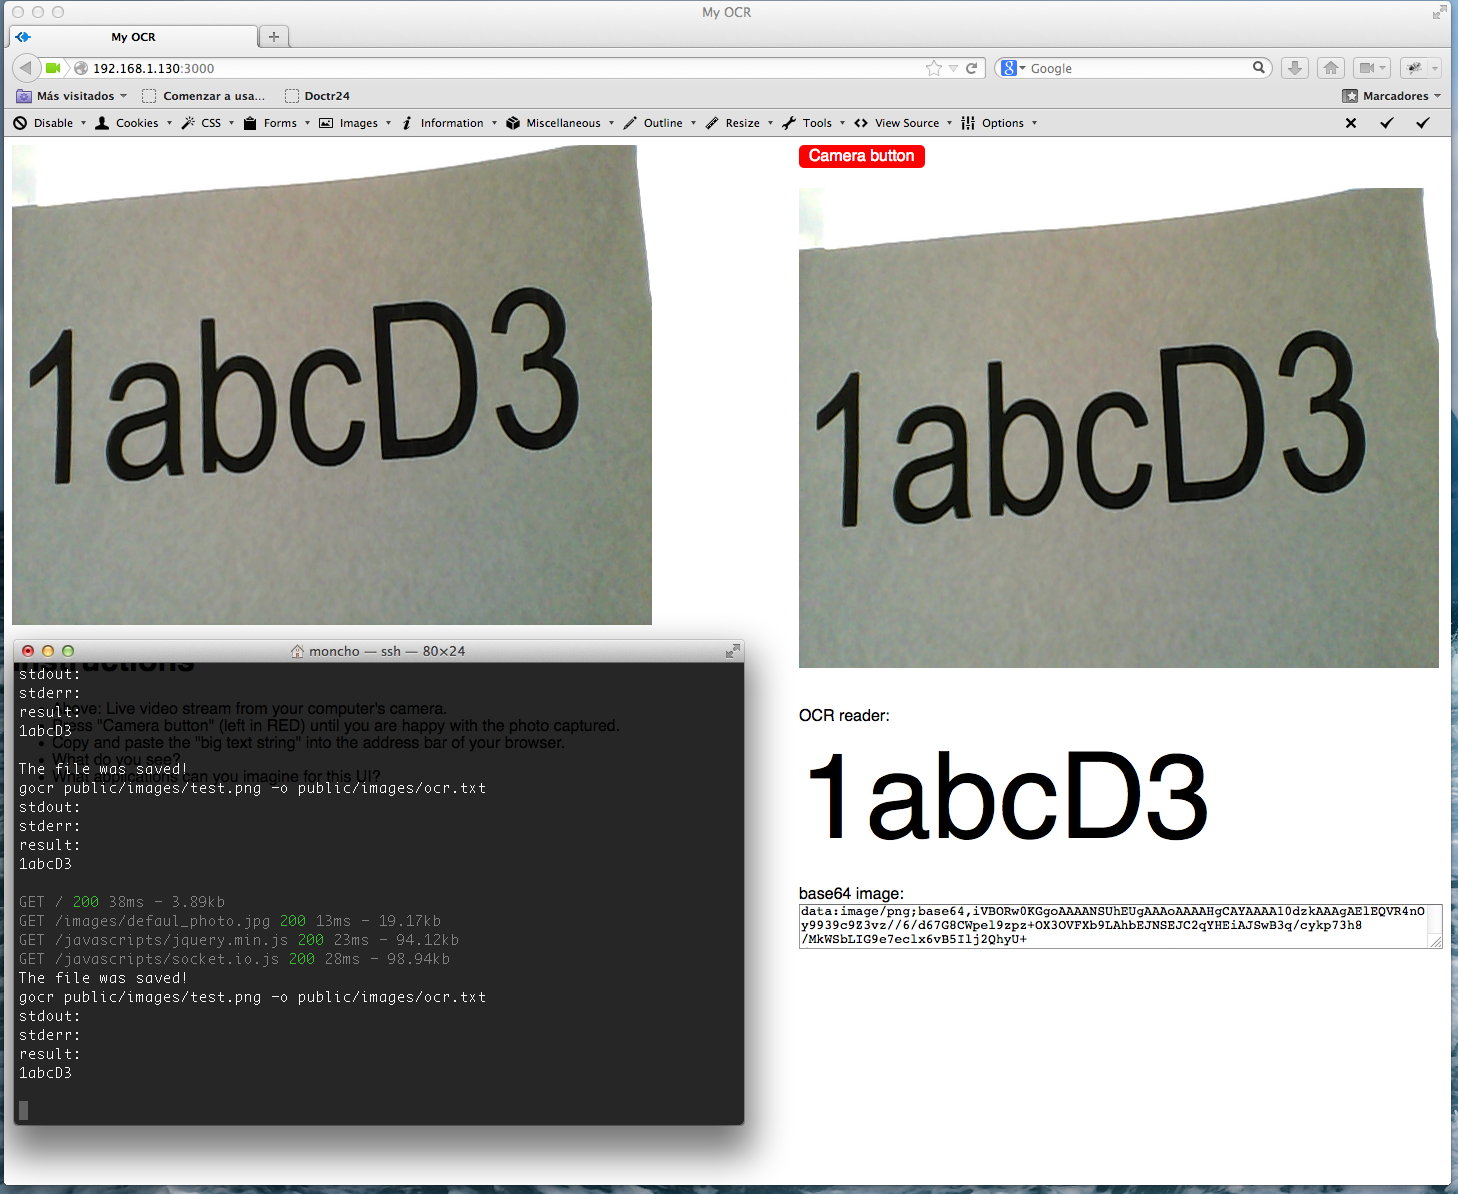Click the last checkmark icon on toolbar

[1423, 123]
